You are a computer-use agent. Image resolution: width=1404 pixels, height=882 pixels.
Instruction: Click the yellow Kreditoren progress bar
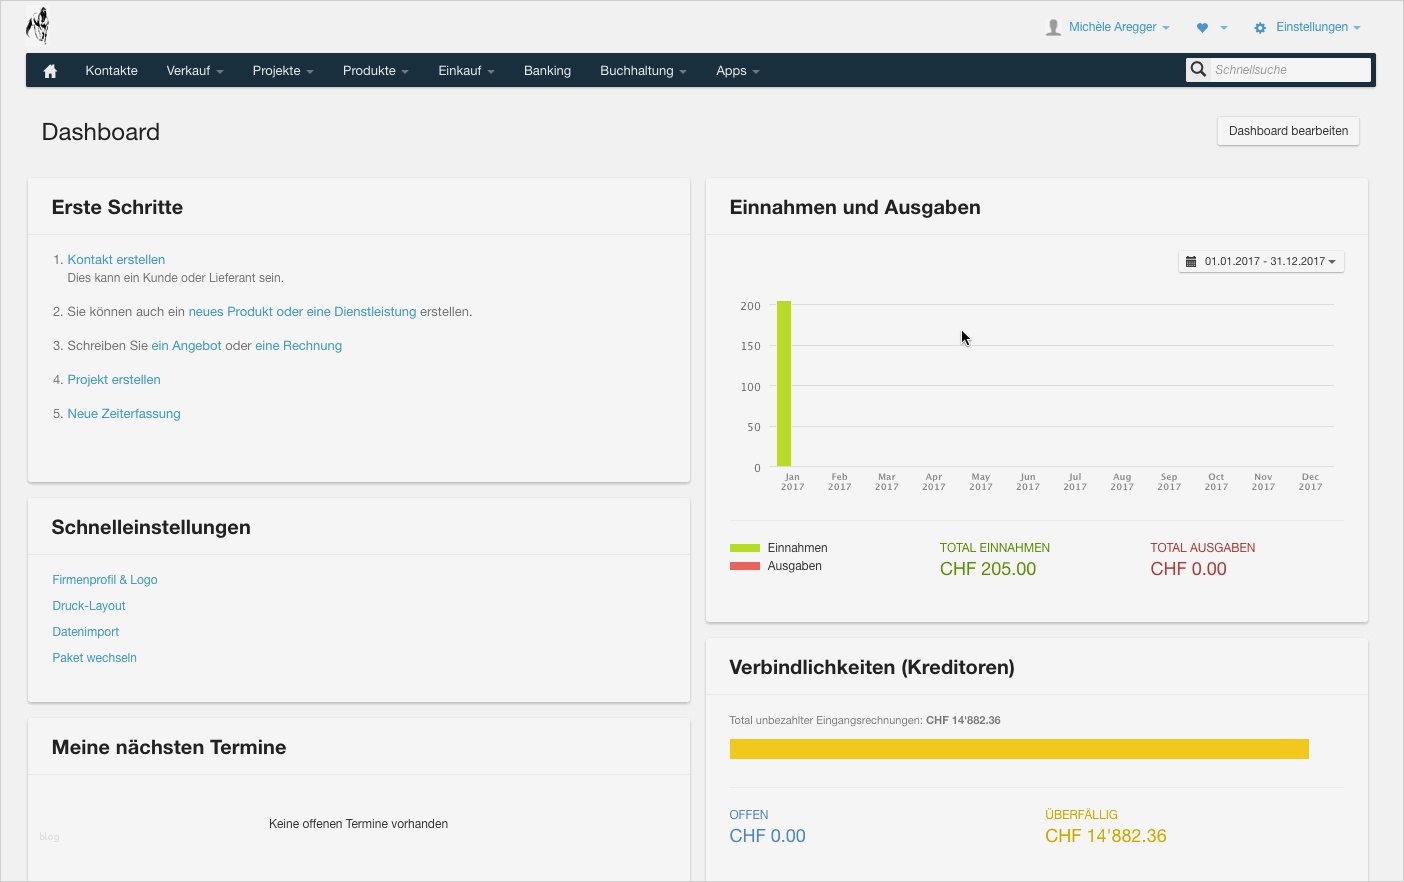(x=1018, y=749)
